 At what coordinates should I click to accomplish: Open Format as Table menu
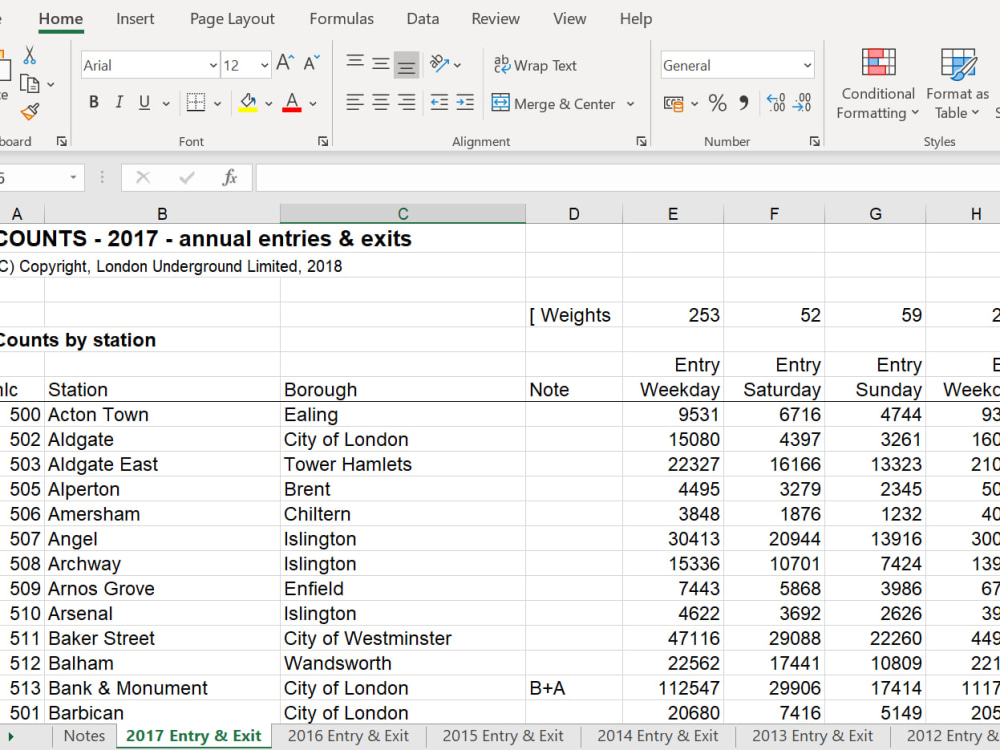click(957, 84)
